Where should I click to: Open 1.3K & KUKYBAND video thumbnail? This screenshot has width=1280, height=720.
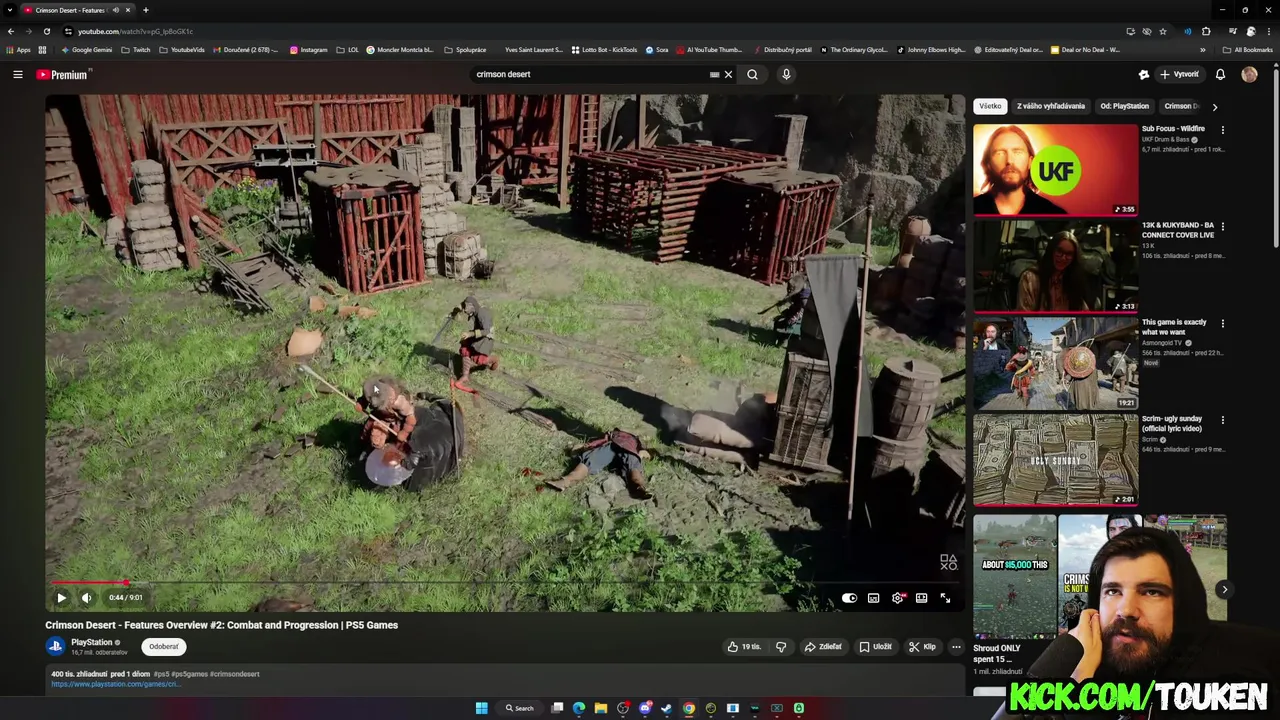pos(1056,266)
